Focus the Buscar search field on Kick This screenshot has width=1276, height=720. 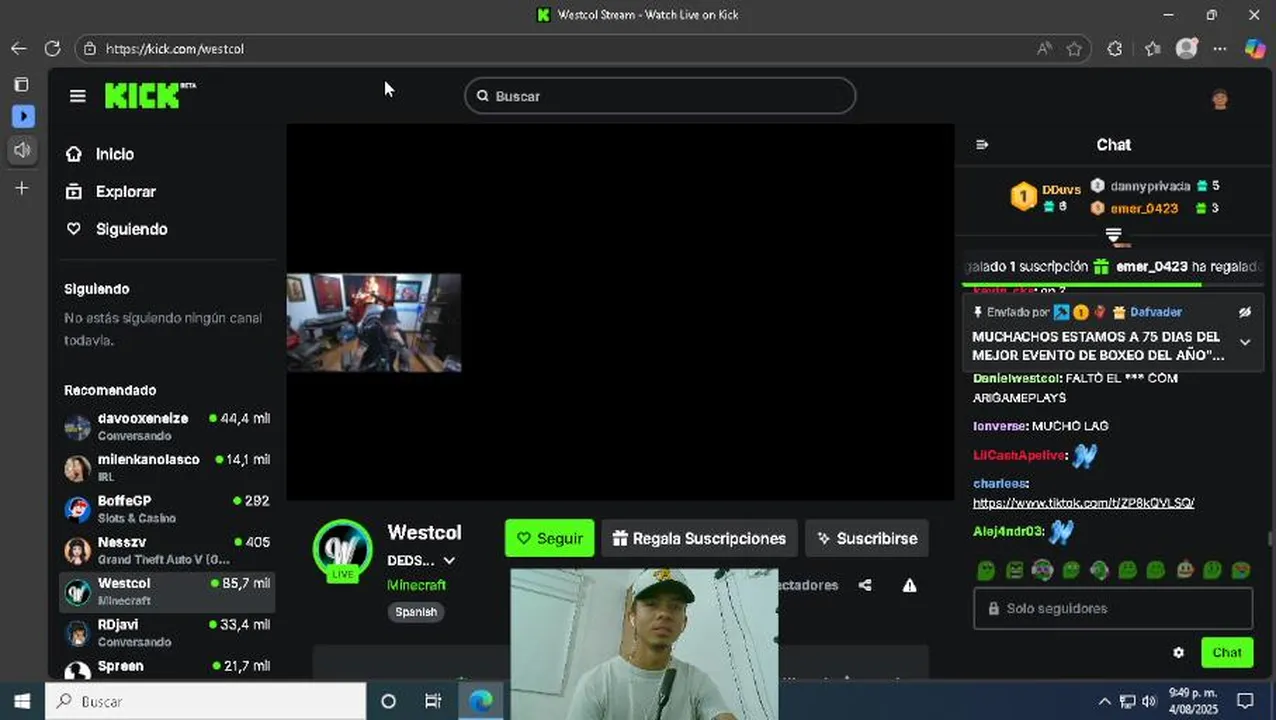pyautogui.click(x=660, y=96)
